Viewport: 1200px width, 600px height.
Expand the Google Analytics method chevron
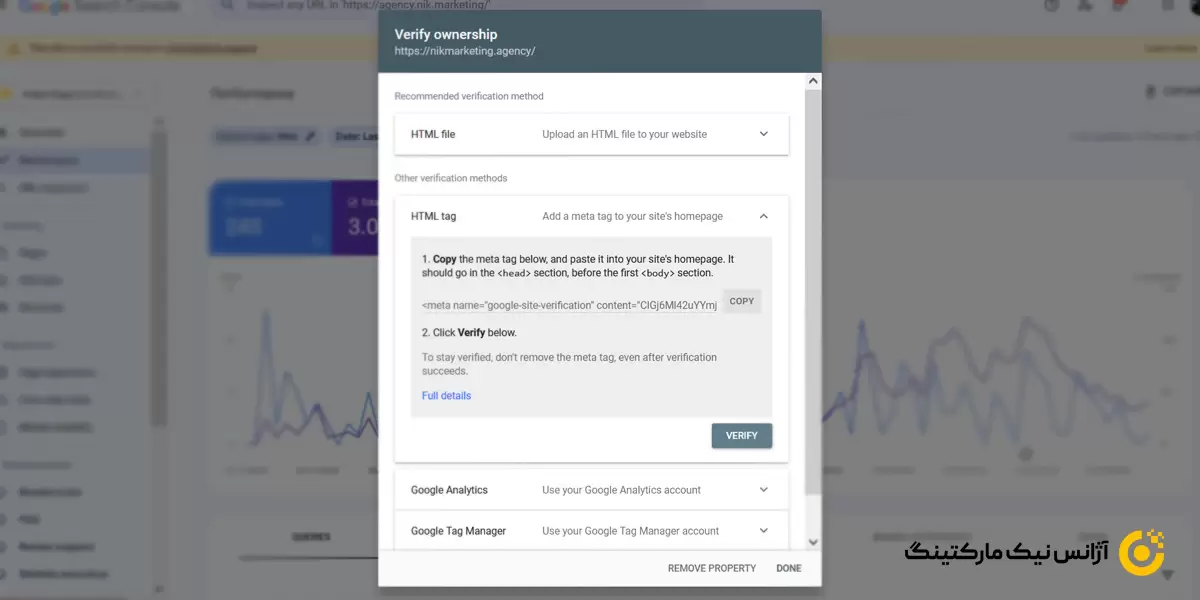click(x=763, y=490)
